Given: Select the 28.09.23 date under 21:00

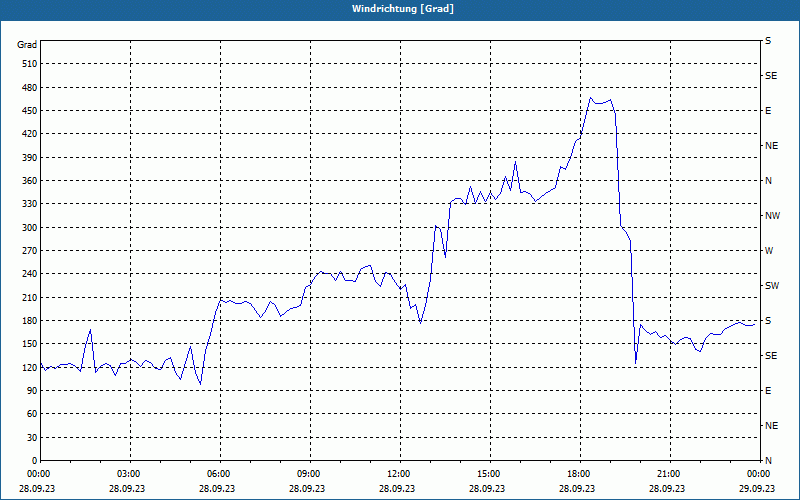Looking at the screenshot, I should pos(667,488).
